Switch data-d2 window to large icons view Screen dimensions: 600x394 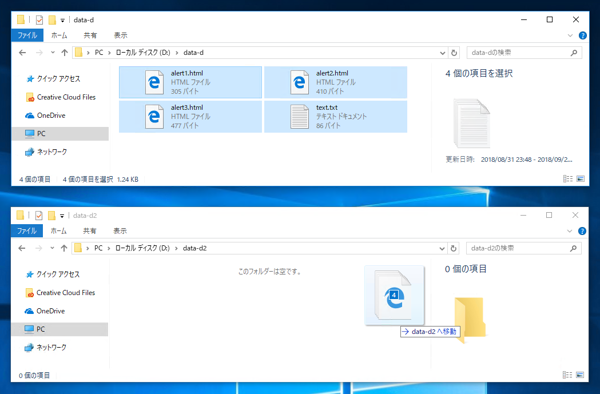coord(580,375)
